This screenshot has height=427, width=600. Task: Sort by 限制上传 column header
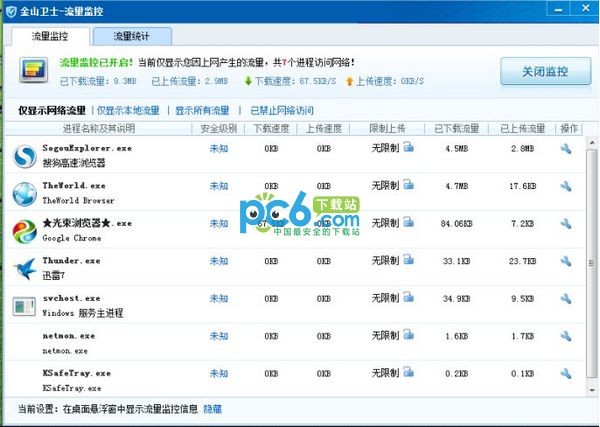click(387, 129)
